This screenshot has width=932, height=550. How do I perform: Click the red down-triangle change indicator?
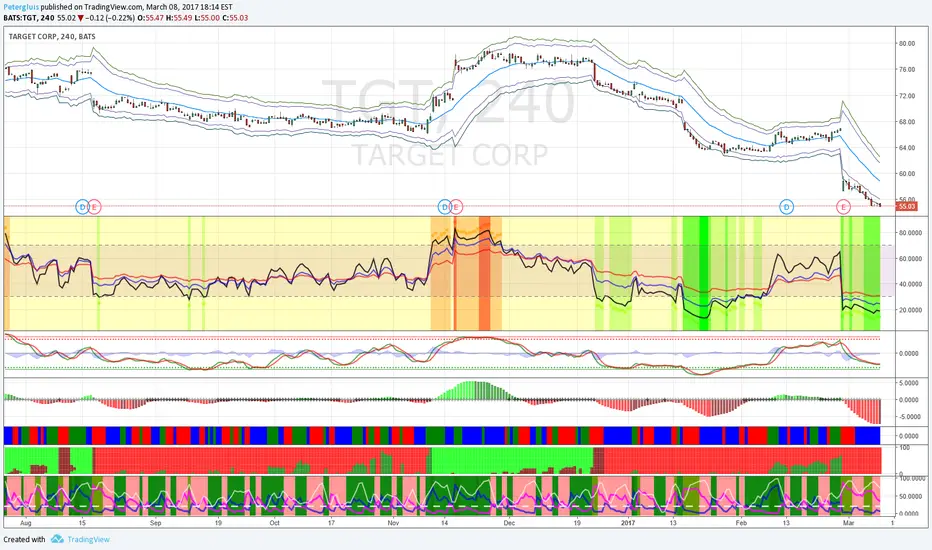80,18
